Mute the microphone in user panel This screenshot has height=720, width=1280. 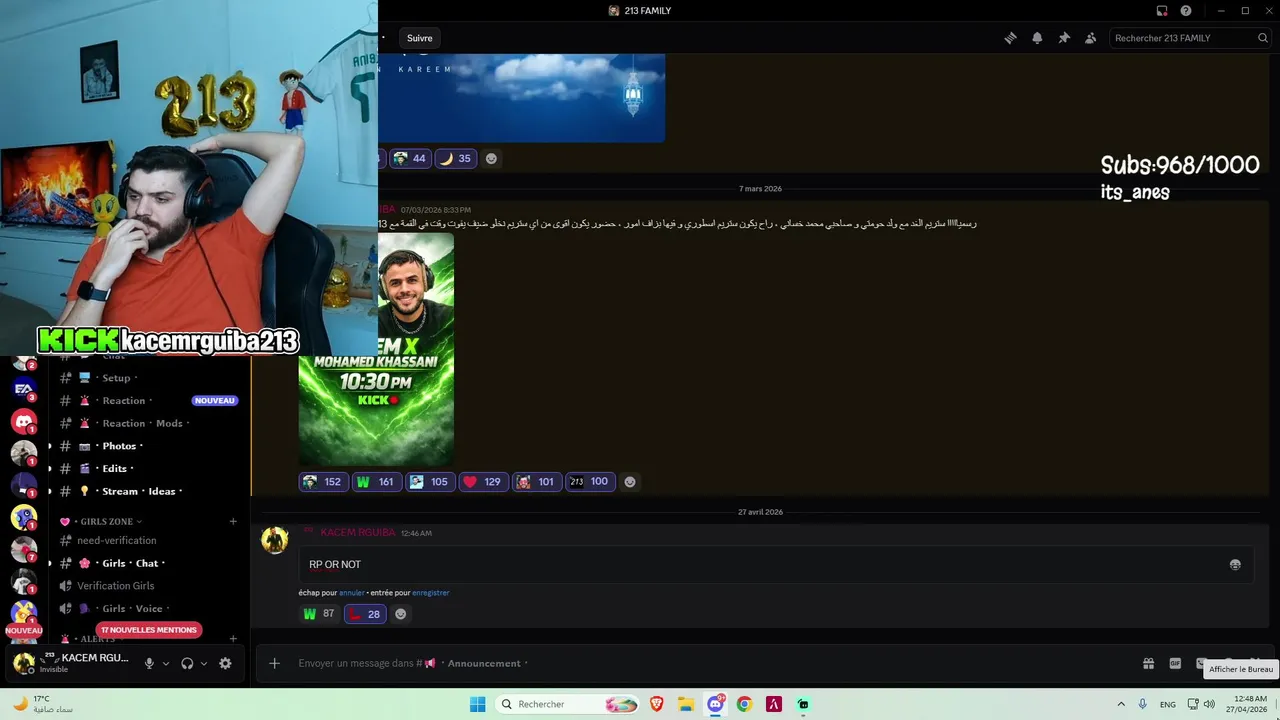pyautogui.click(x=149, y=663)
